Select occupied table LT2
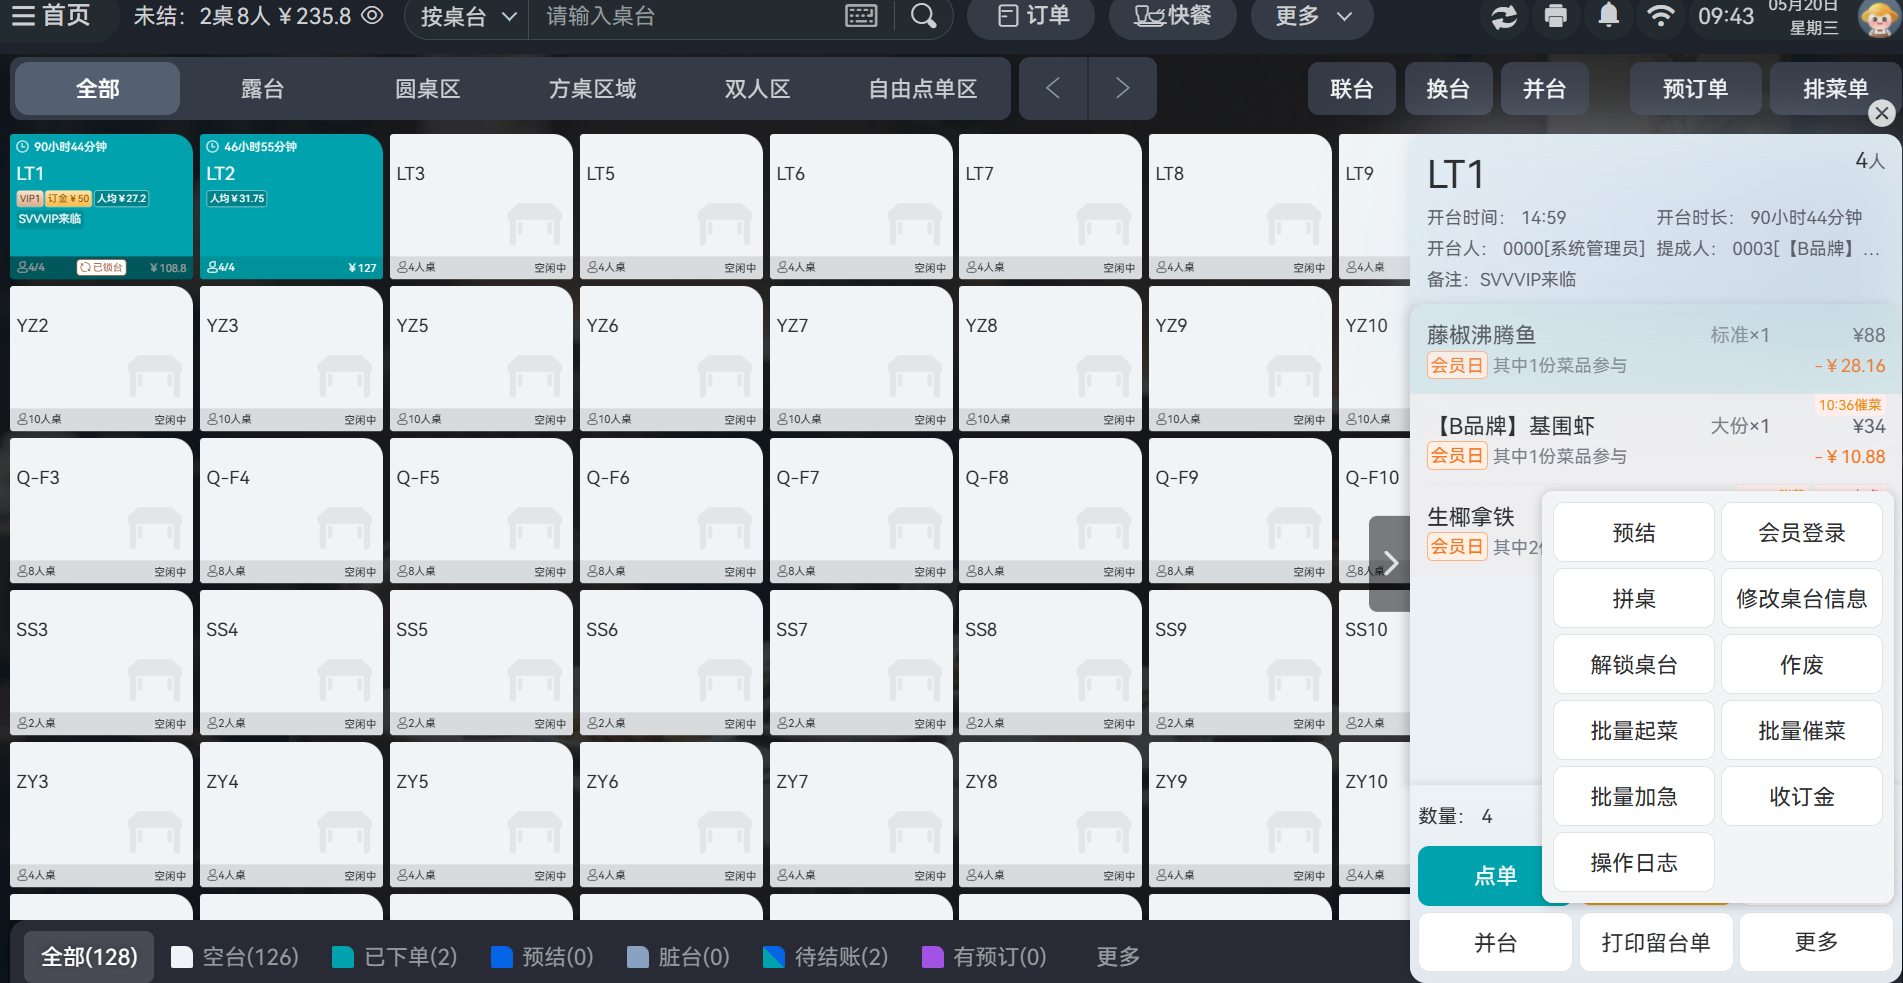 [291, 206]
